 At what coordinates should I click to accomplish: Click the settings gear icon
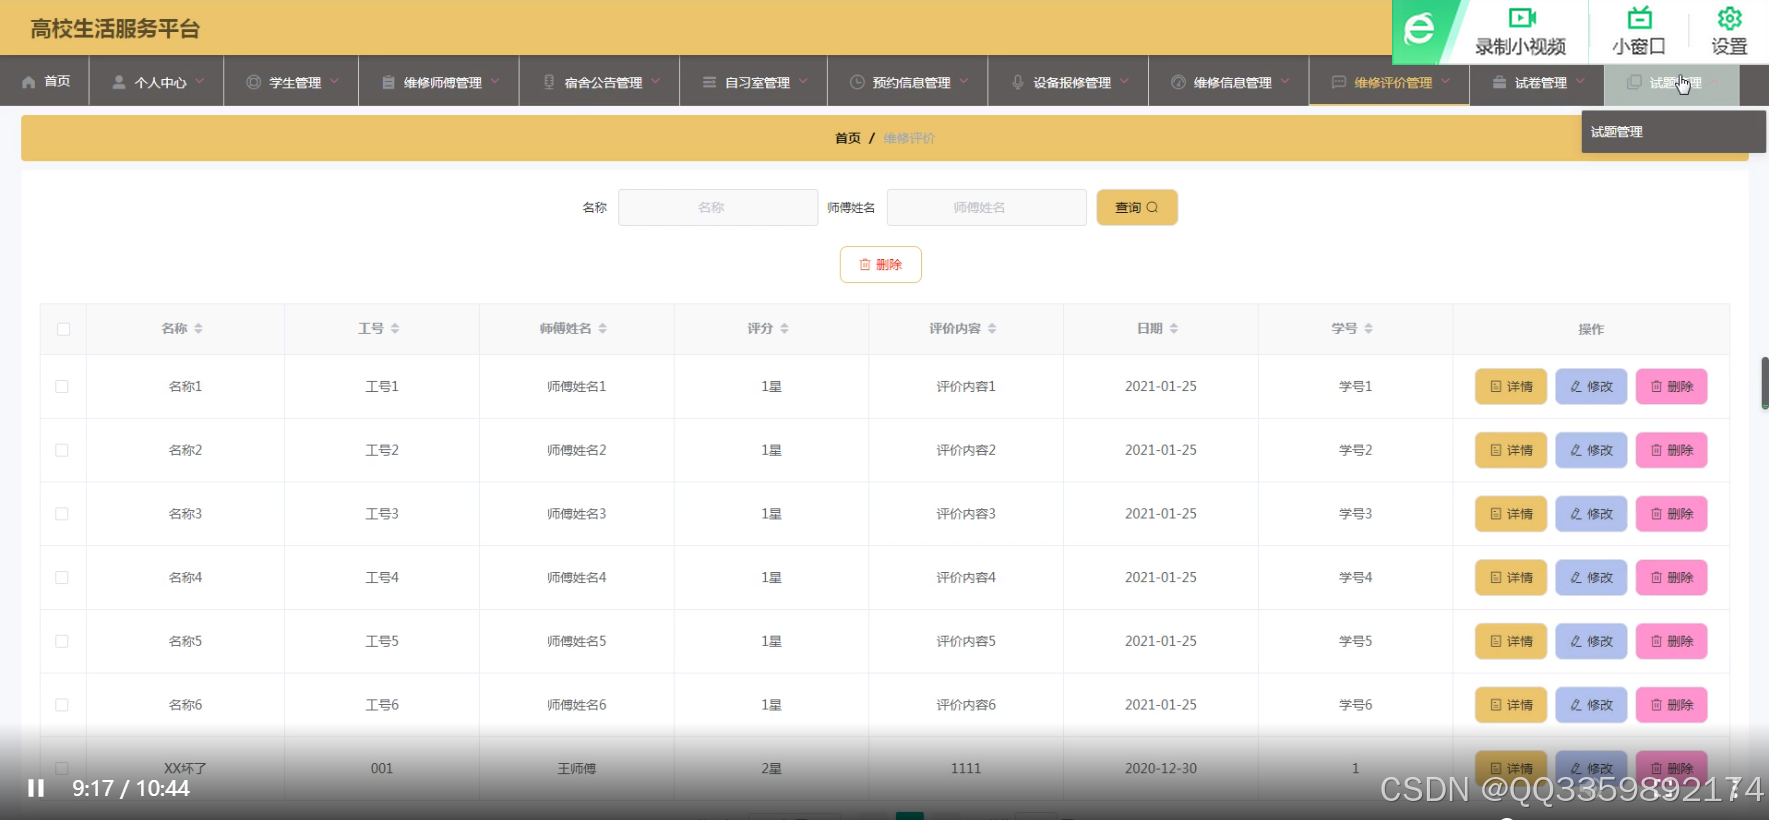[1729, 18]
